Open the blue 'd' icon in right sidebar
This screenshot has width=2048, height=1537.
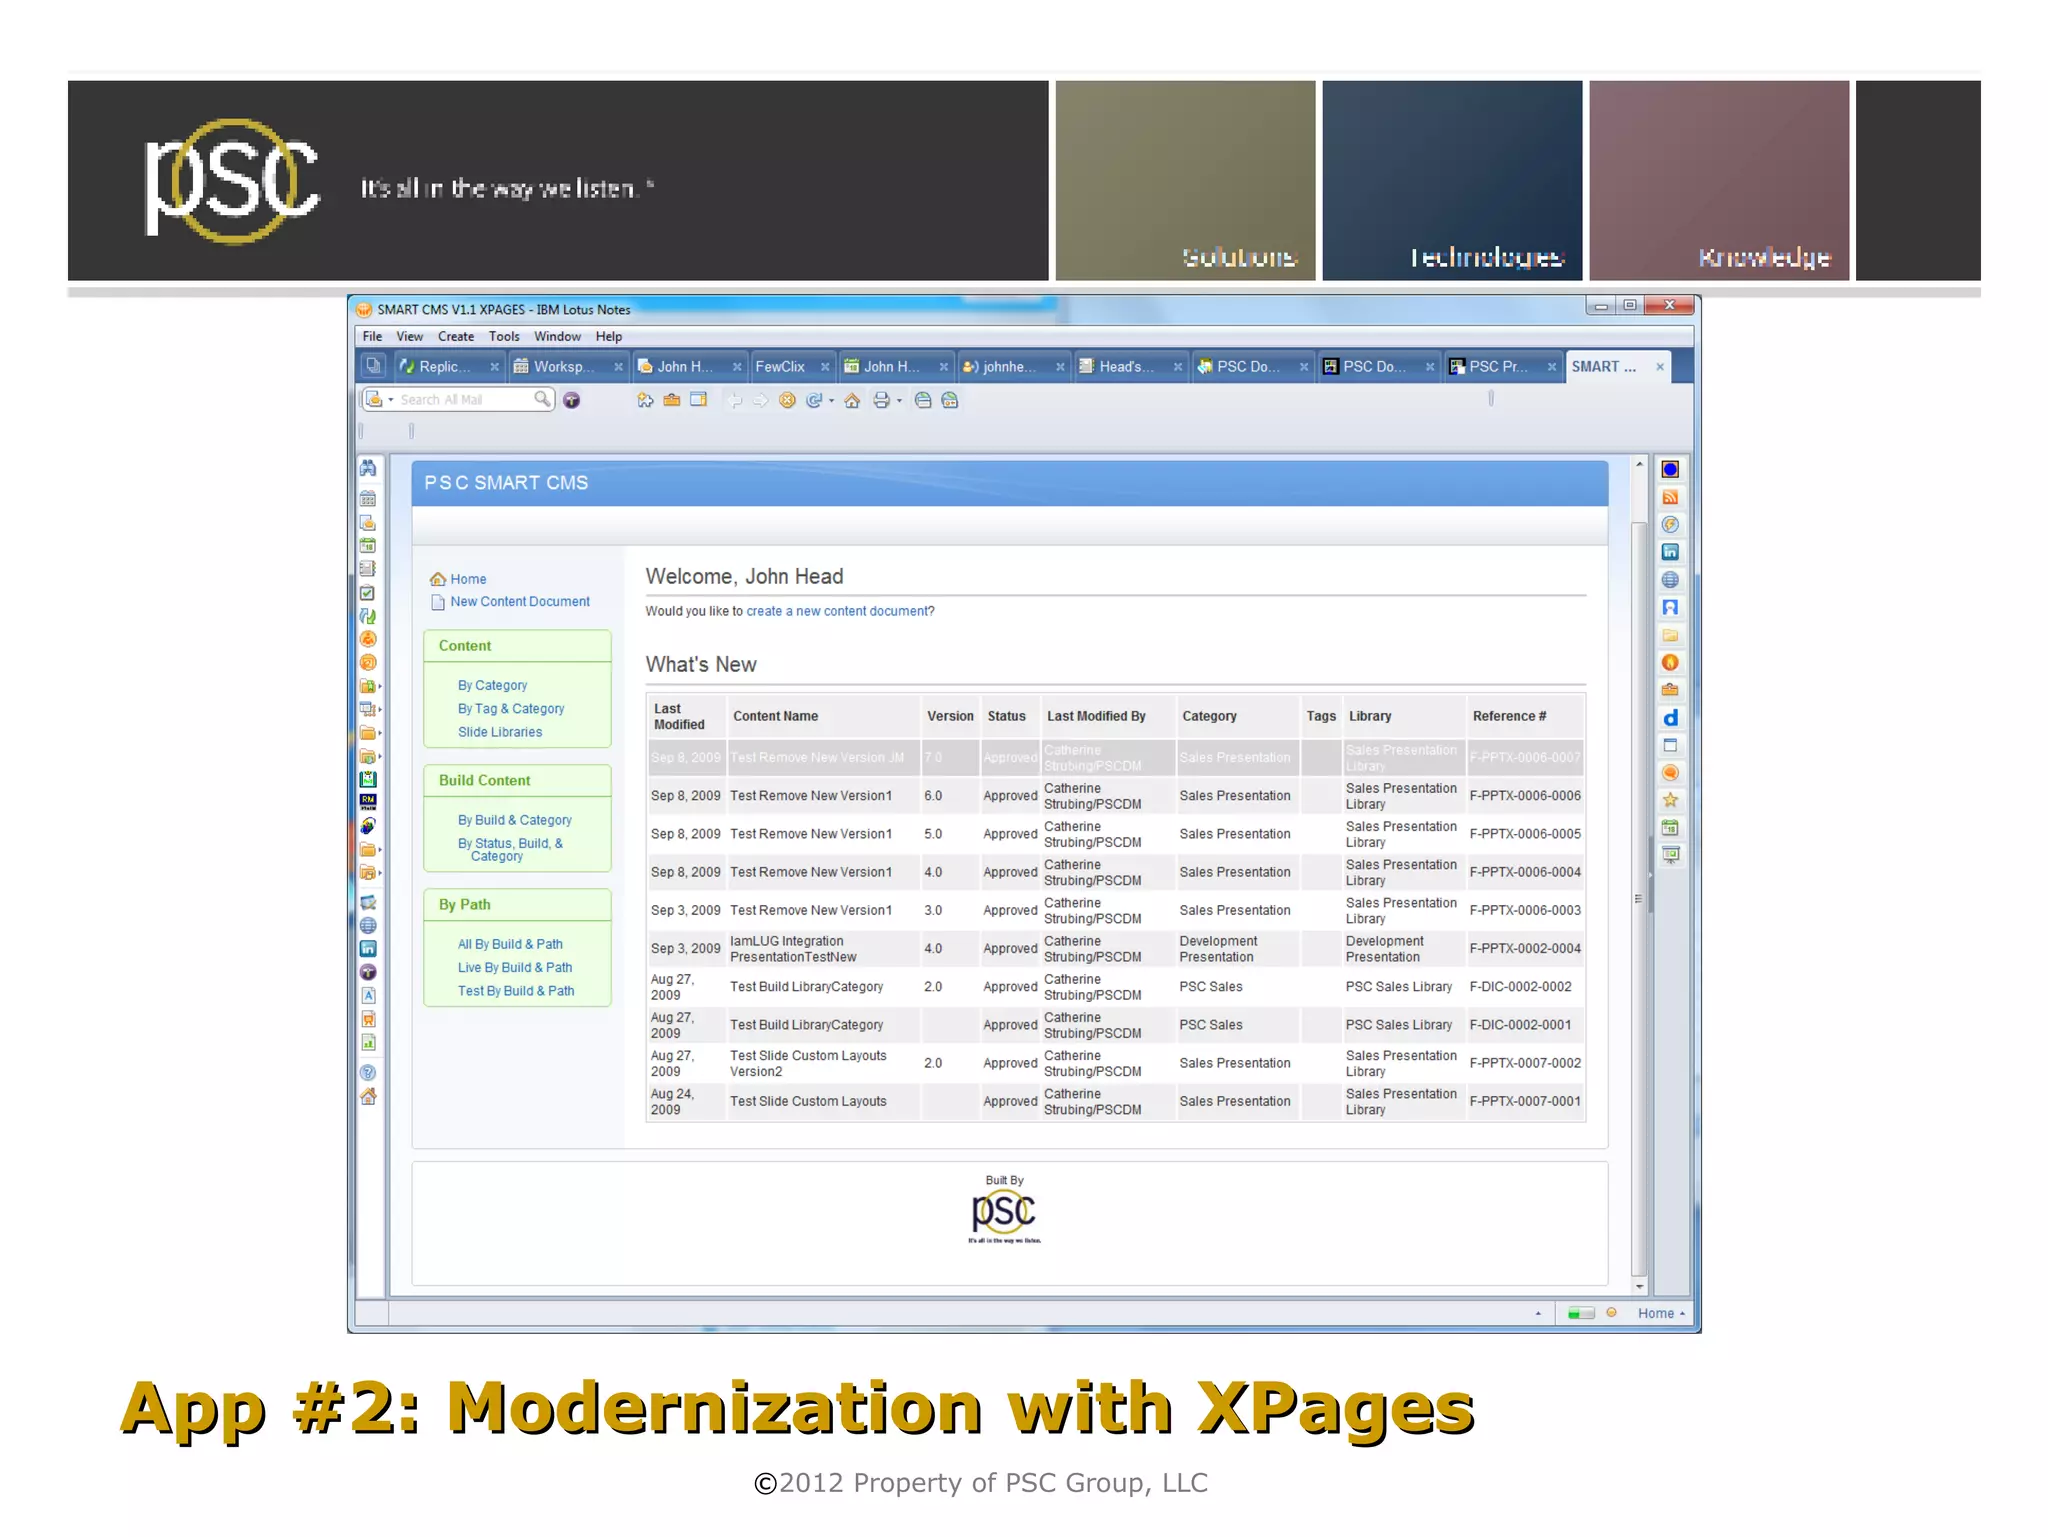[x=1670, y=718]
